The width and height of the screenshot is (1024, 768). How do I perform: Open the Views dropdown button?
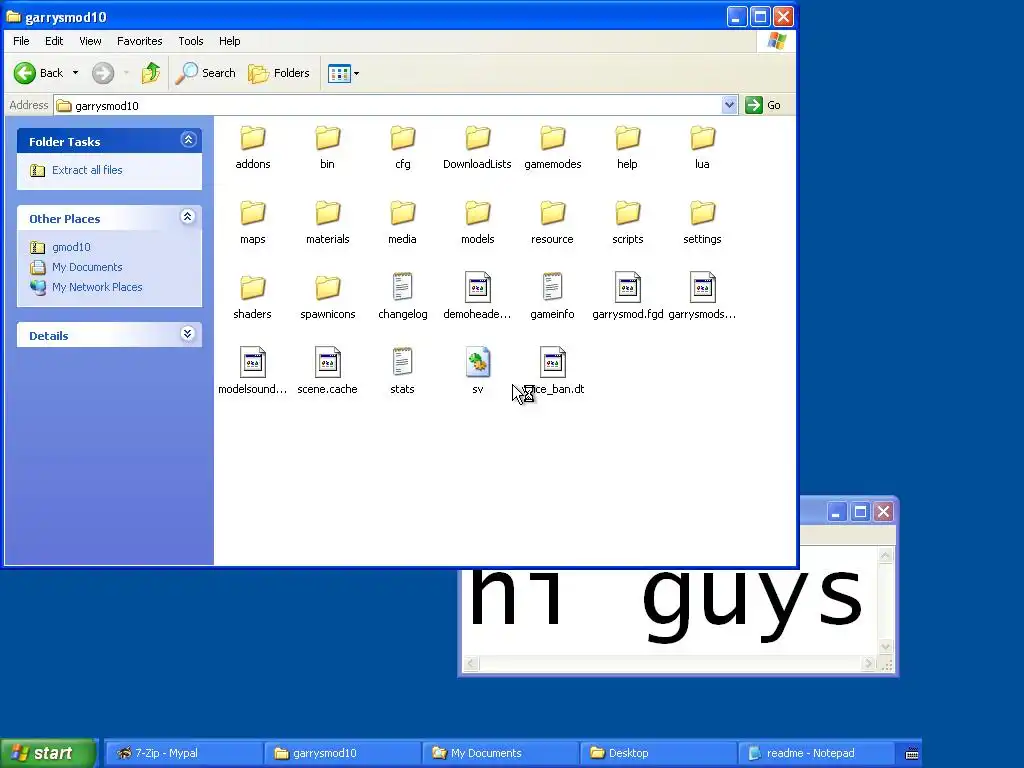(344, 73)
